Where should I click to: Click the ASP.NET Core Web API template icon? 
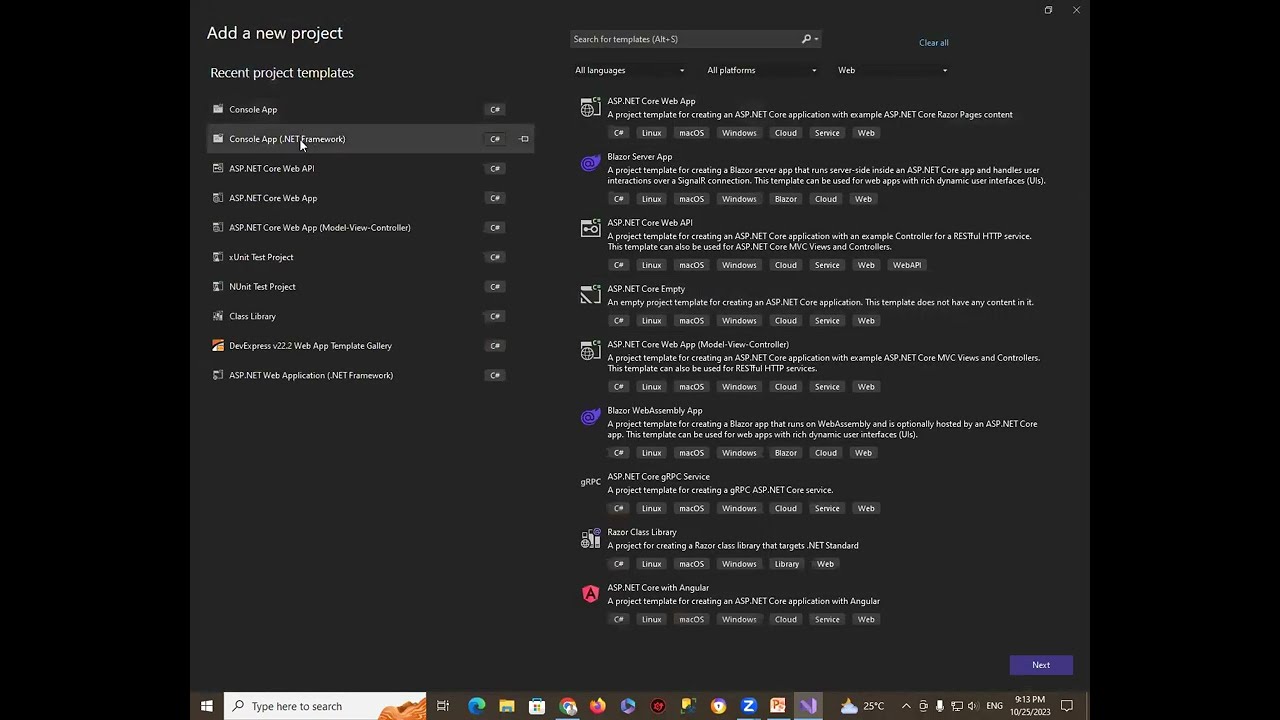tap(590, 228)
